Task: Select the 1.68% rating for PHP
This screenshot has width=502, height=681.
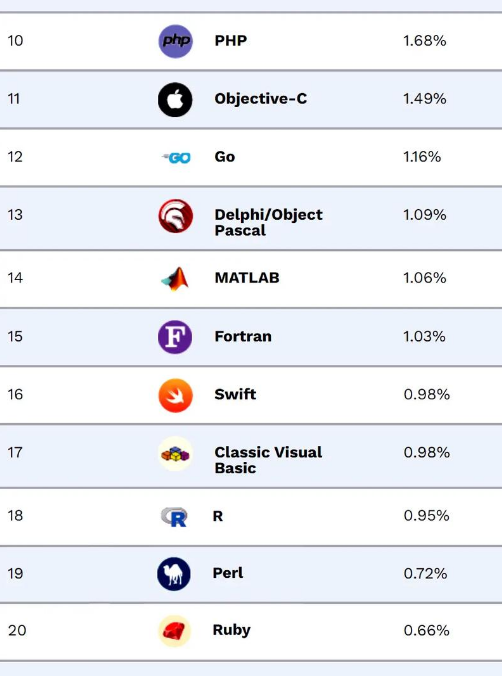Action: (x=424, y=41)
